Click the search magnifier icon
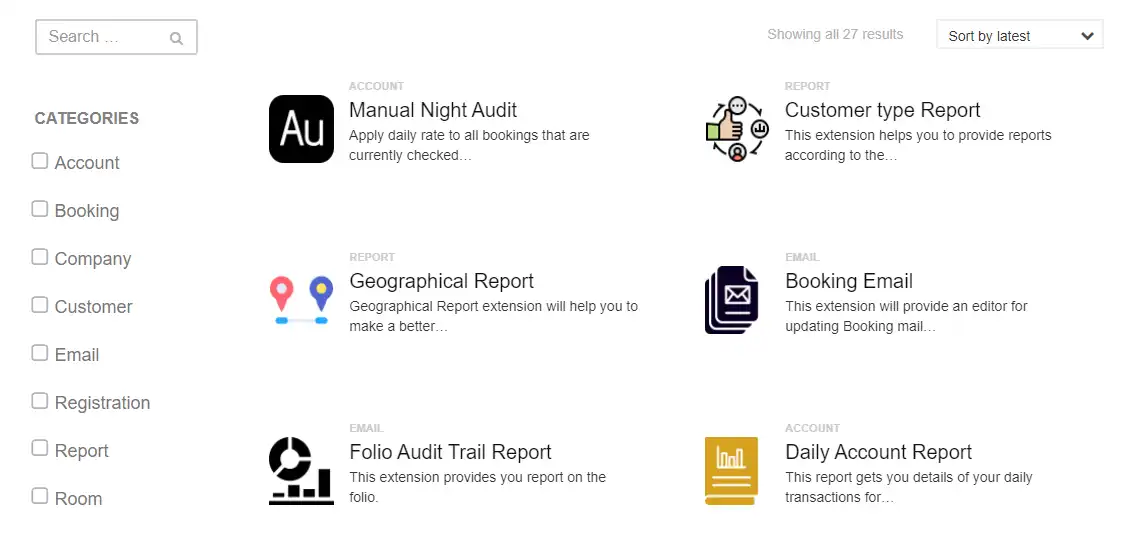1142x534 pixels. tap(176, 39)
